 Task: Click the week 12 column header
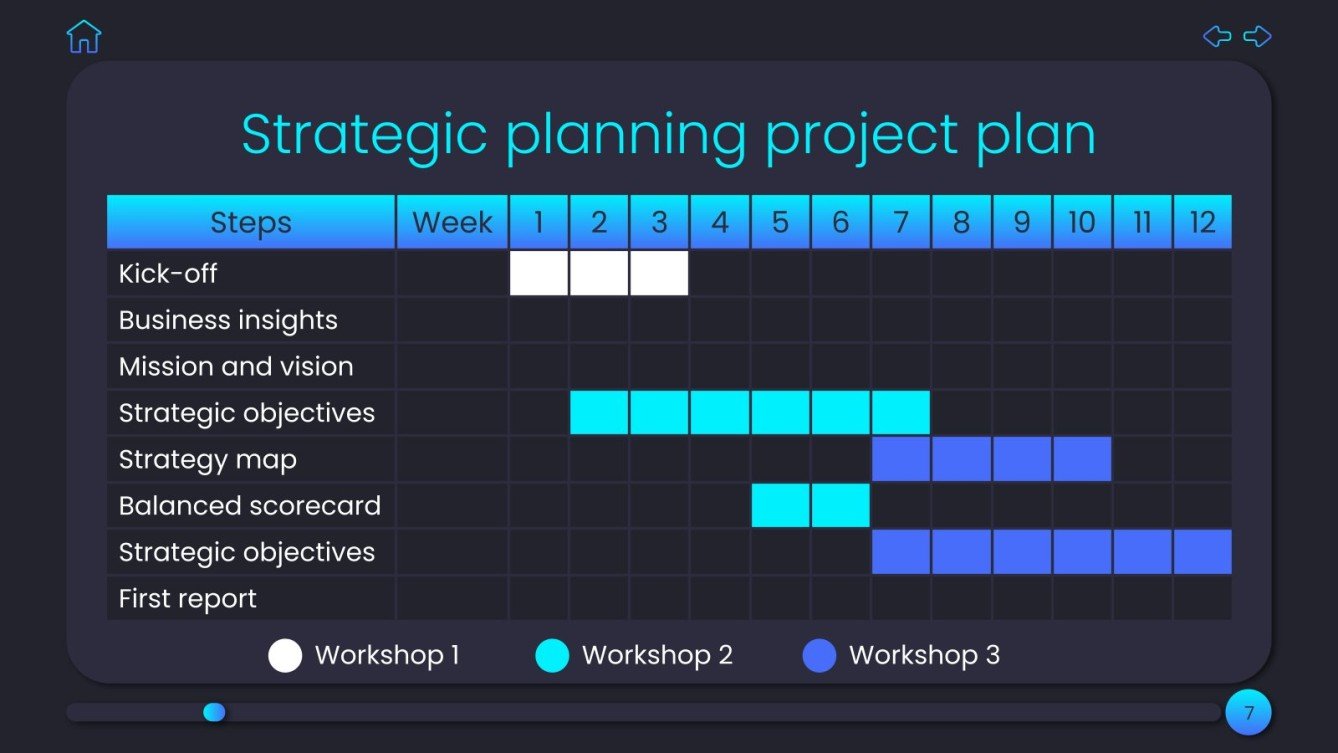tap(1202, 222)
